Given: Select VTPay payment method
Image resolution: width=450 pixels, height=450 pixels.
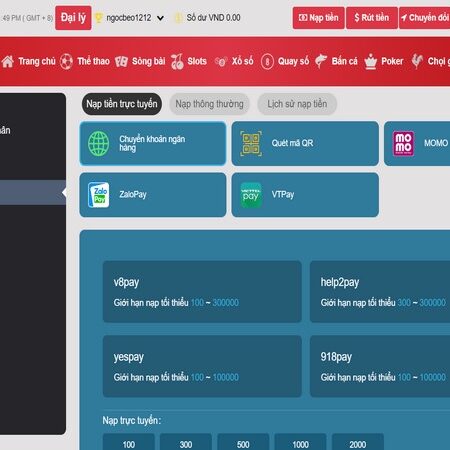Looking at the screenshot, I should (305, 195).
